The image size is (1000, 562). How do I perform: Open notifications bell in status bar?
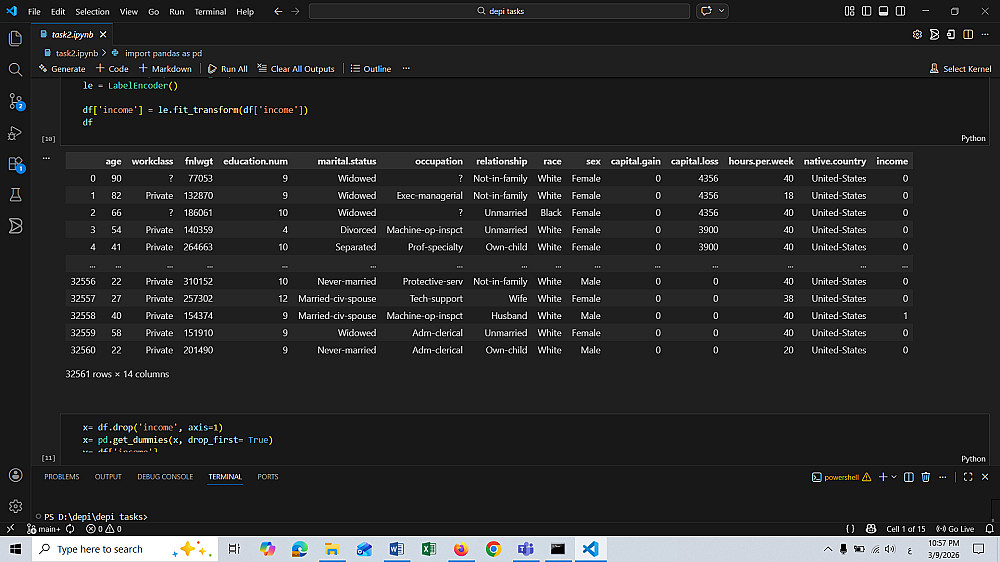point(989,529)
